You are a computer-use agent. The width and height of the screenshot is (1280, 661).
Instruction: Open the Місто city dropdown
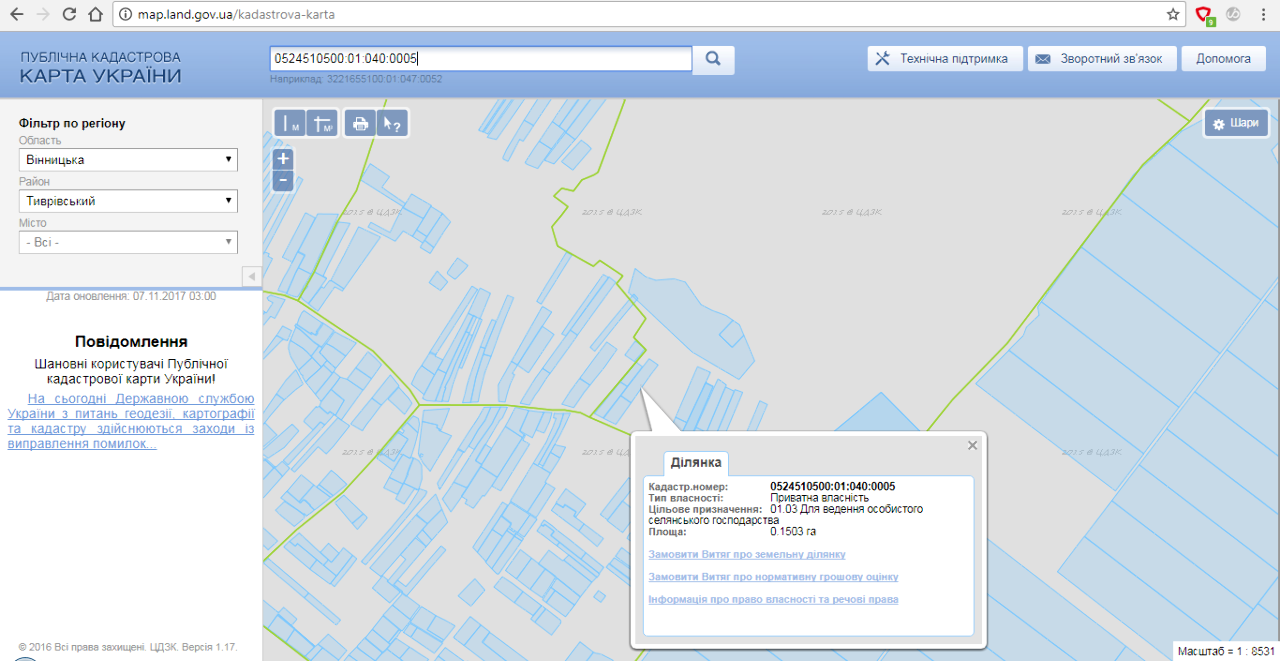click(128, 242)
